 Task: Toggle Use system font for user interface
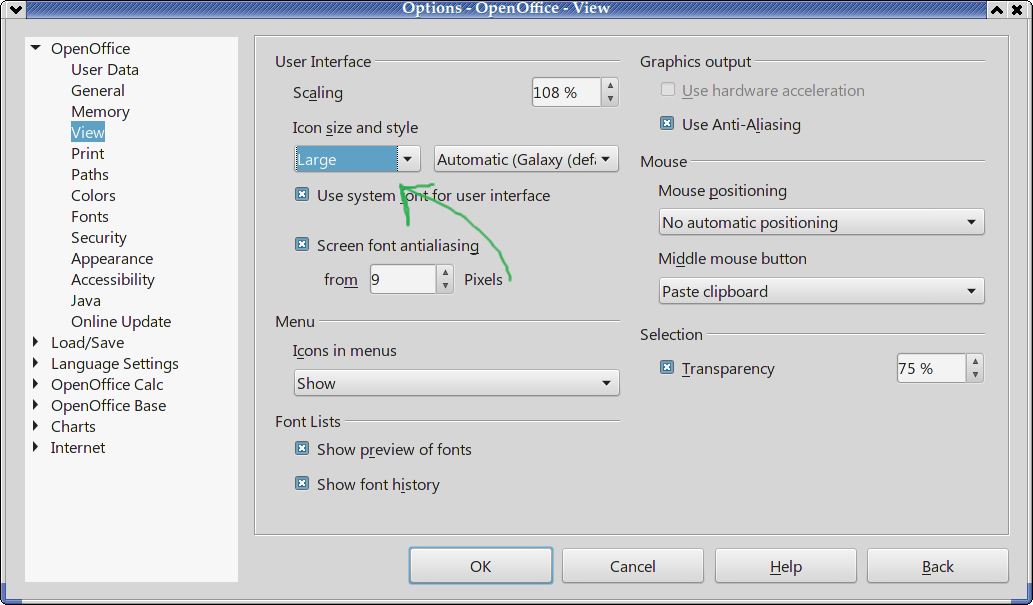pyautogui.click(x=302, y=195)
